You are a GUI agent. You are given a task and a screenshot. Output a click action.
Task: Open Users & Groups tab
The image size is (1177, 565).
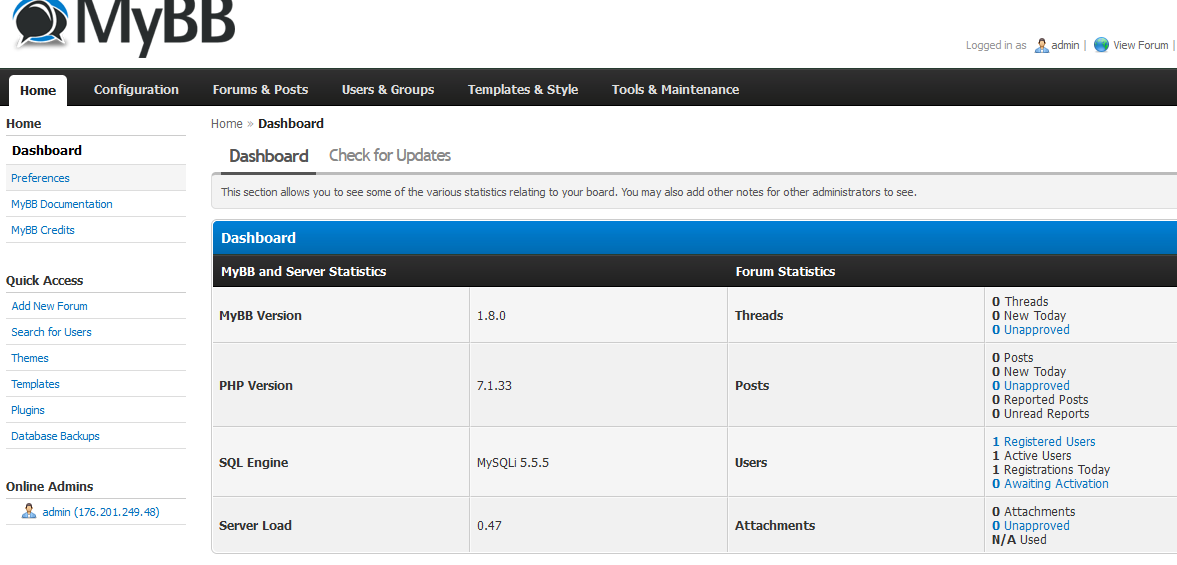(388, 89)
